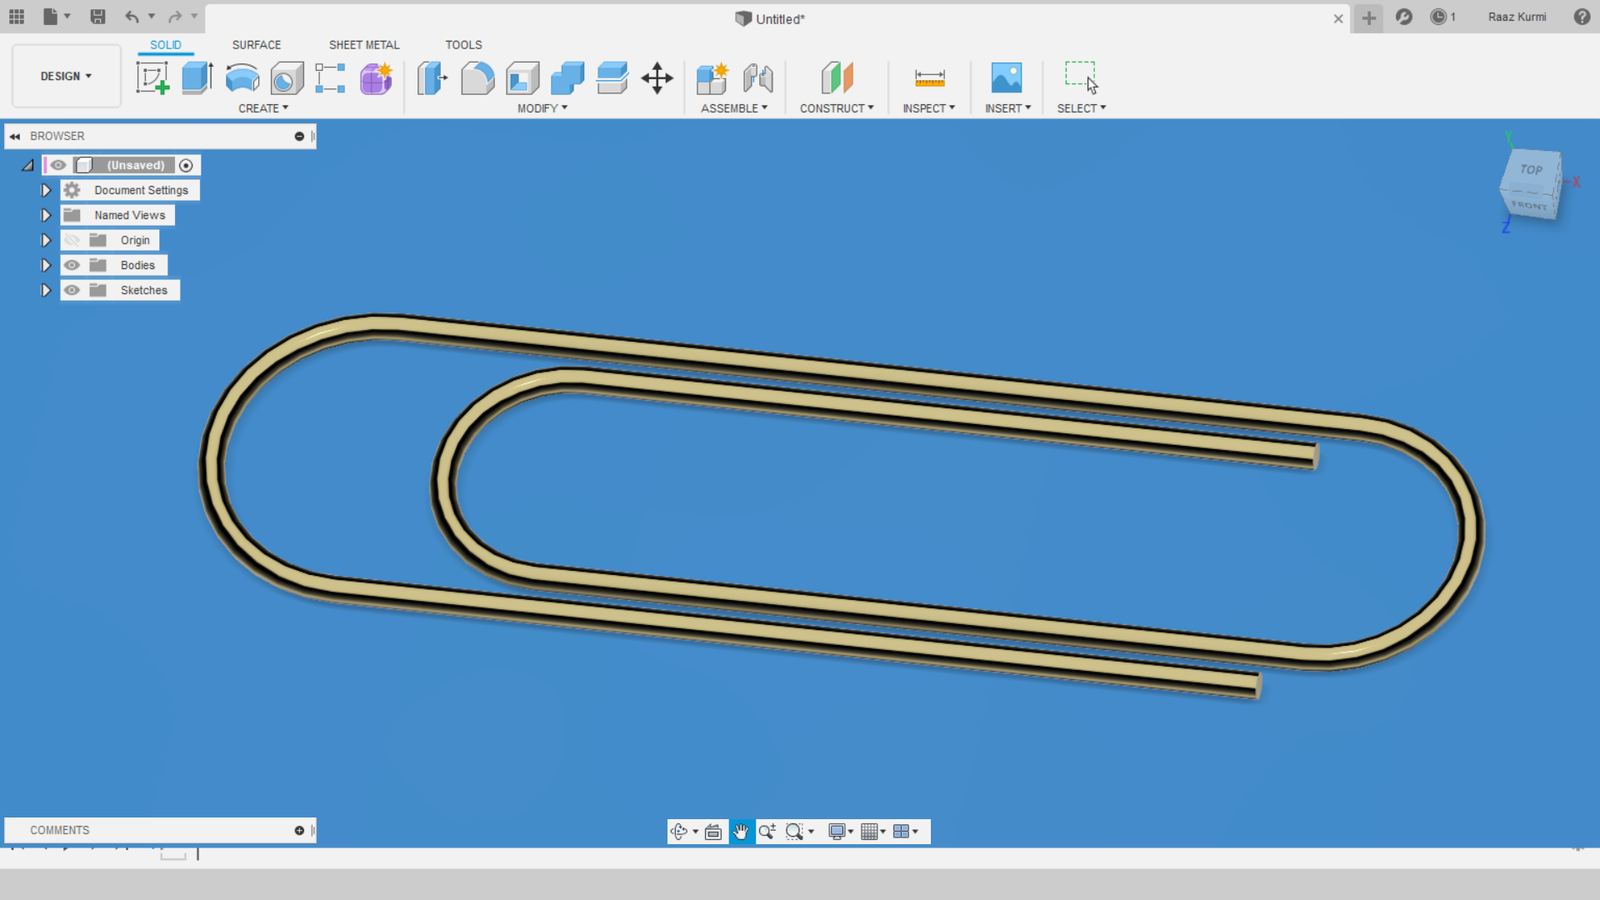Hide the Bodies folder
This screenshot has width=1600, height=900.
[72, 265]
